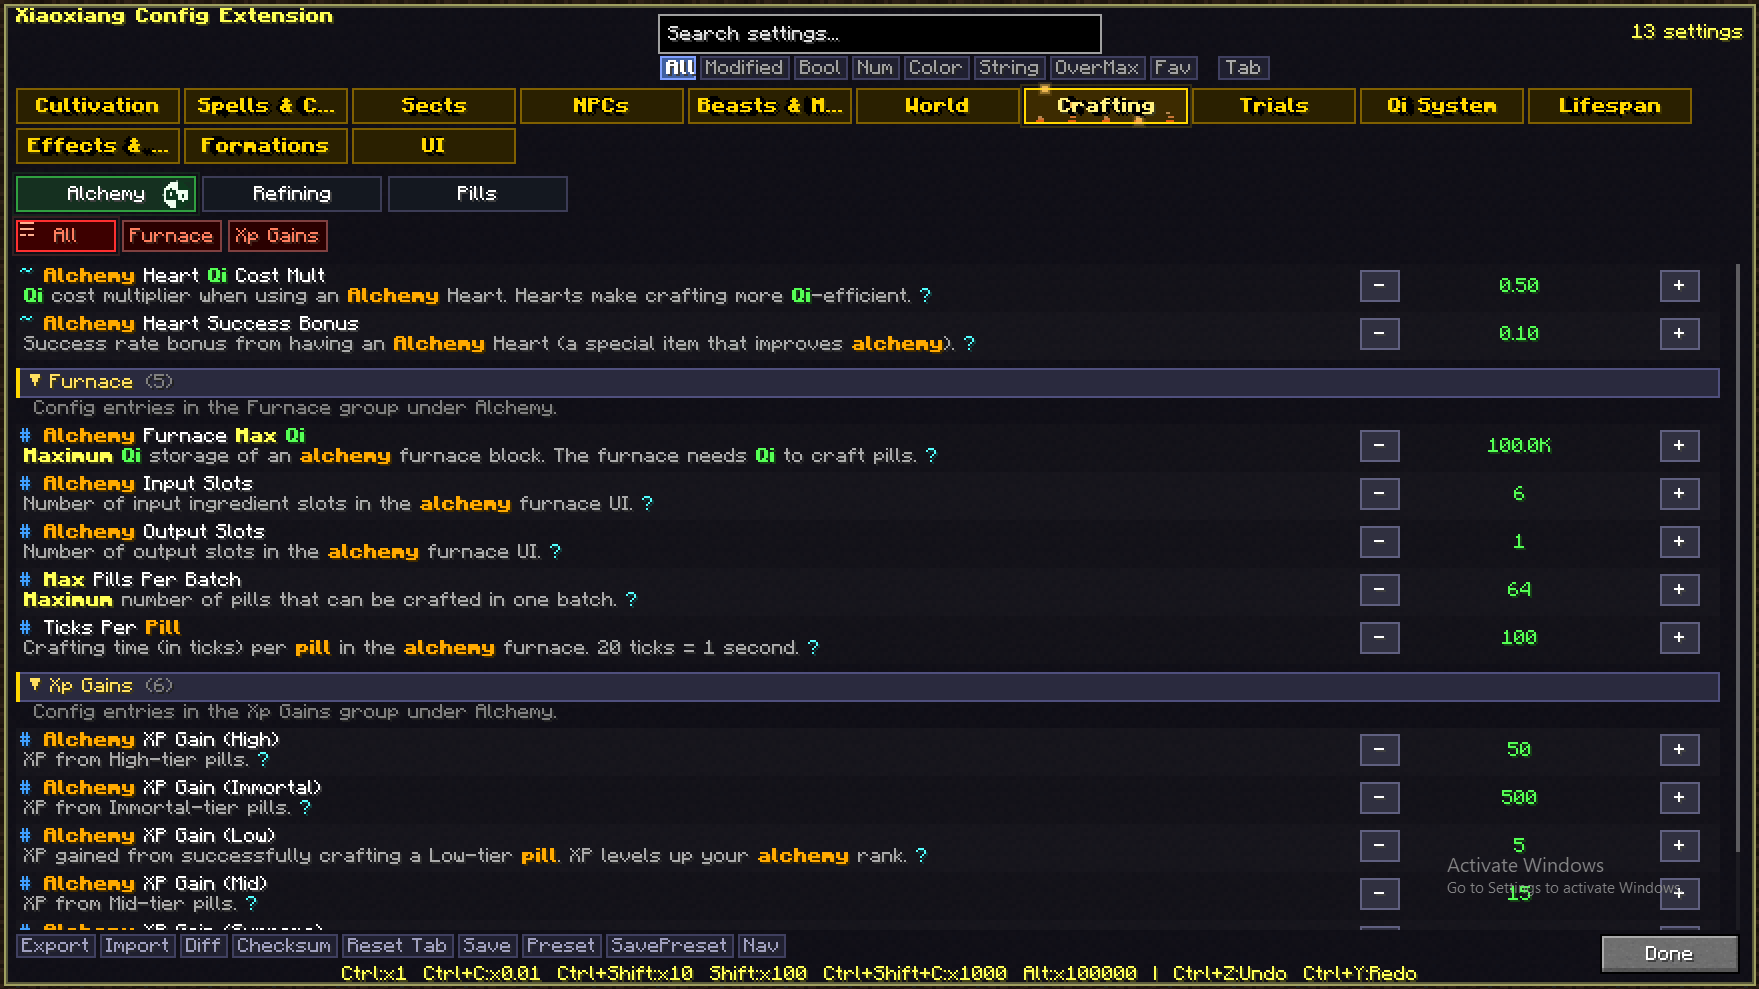Increase Alchemy Heart Success Bonus with plus
The width and height of the screenshot is (1759, 989).
1679,334
